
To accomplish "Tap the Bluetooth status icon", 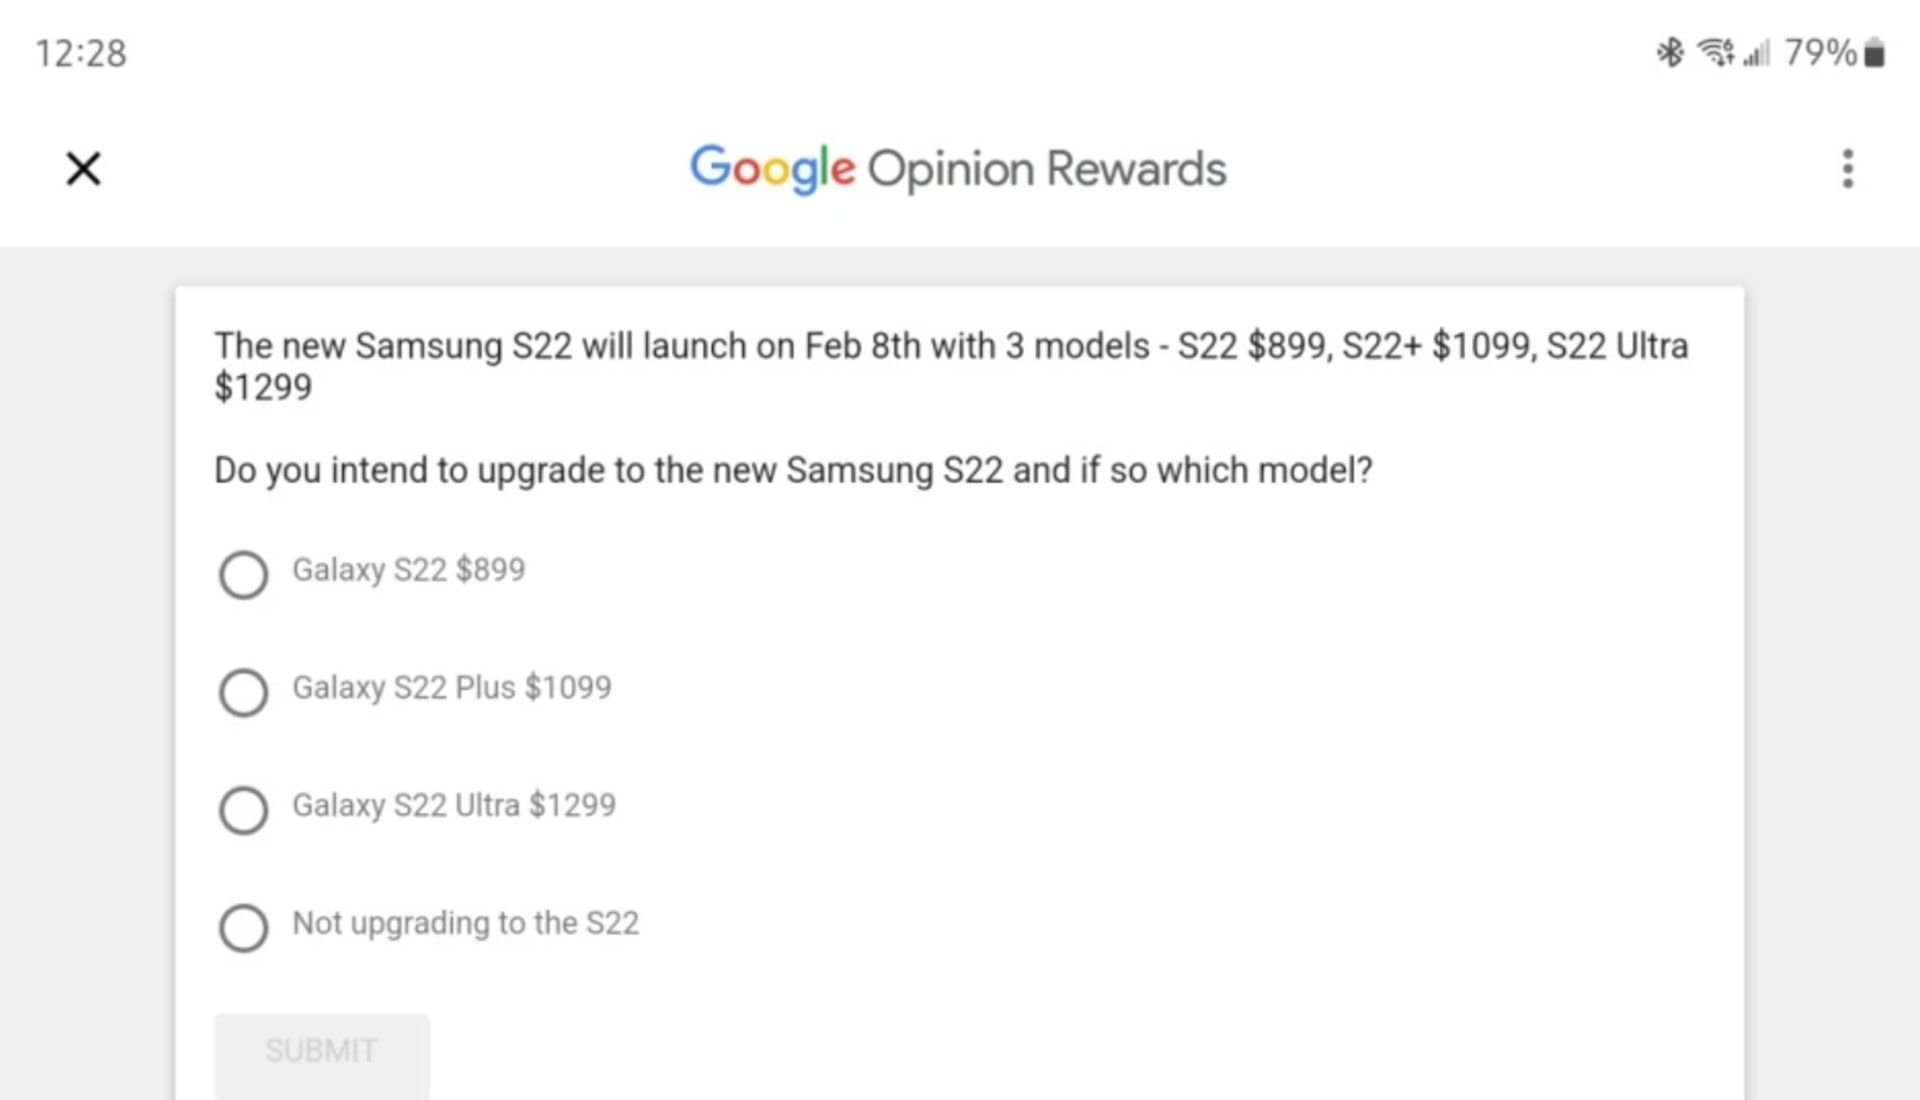I will click(1670, 52).
